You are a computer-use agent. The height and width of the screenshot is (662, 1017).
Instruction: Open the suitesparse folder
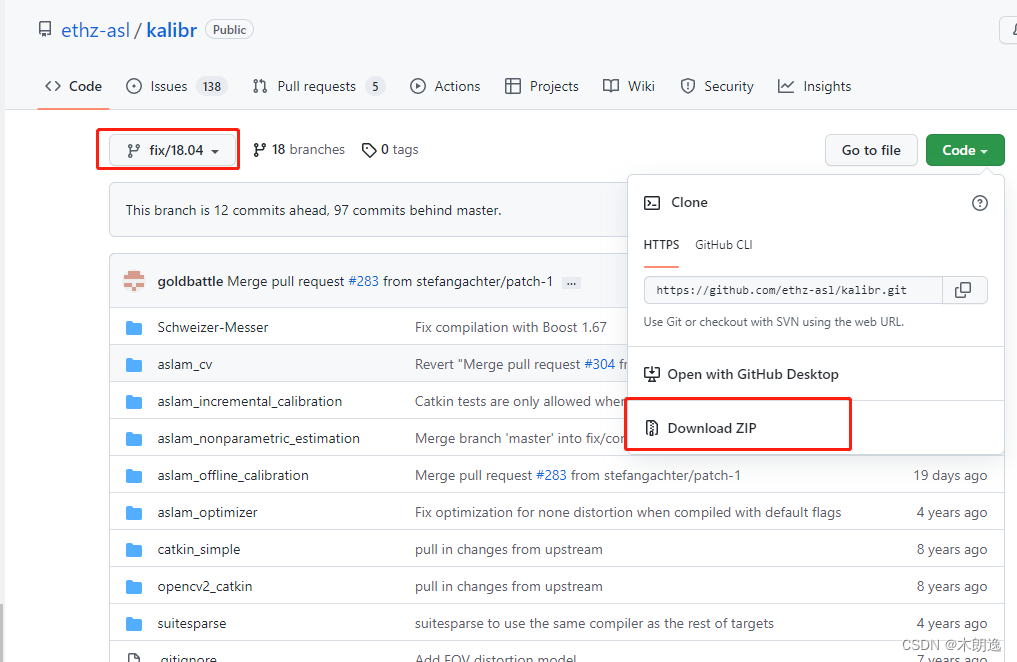click(192, 623)
